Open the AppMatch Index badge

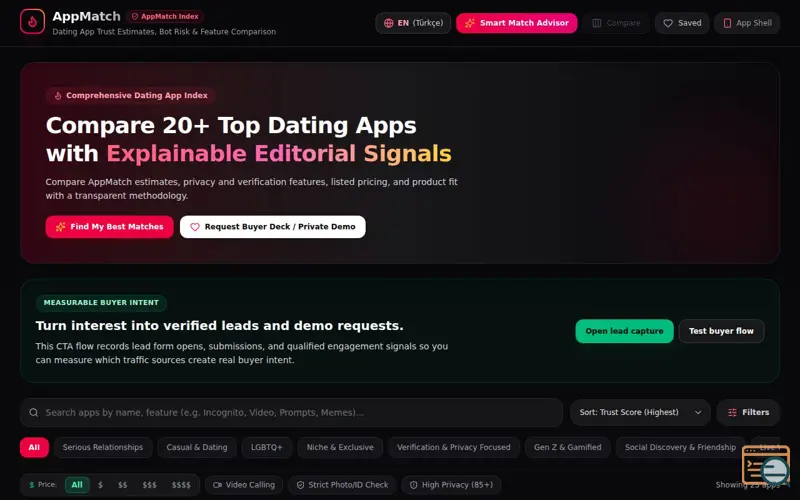(x=165, y=16)
